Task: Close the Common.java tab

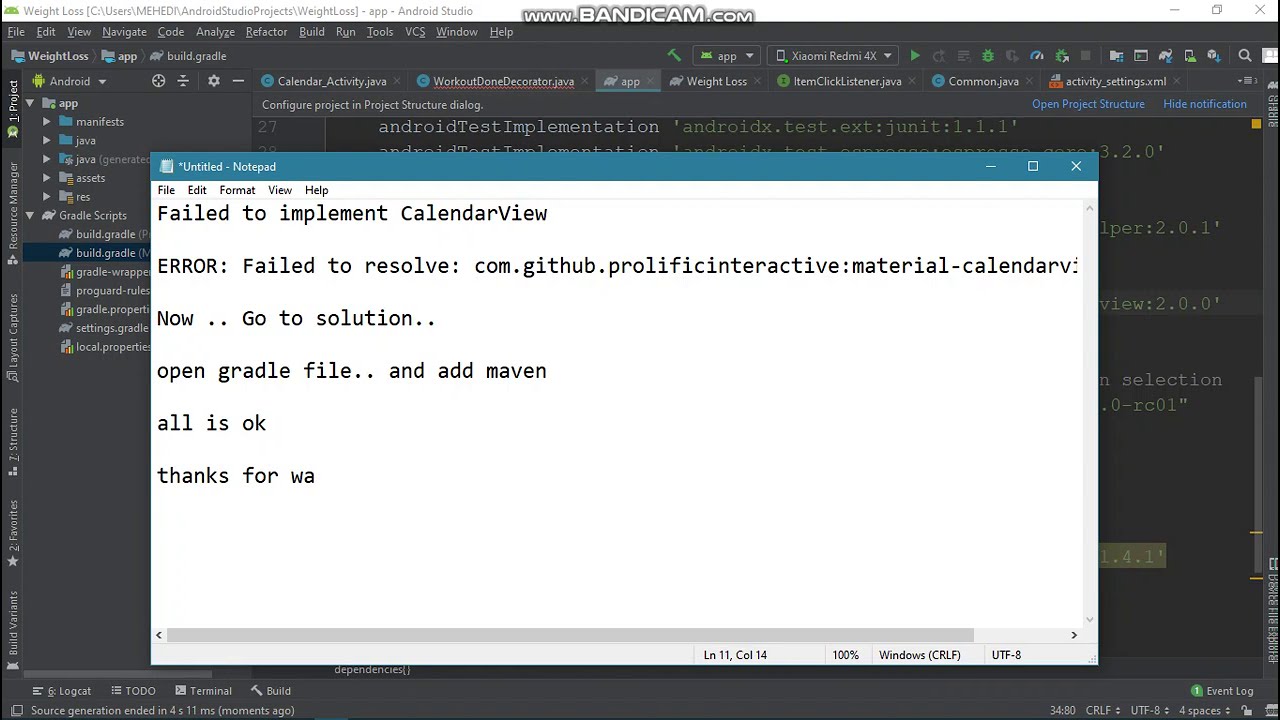Action: (1030, 81)
